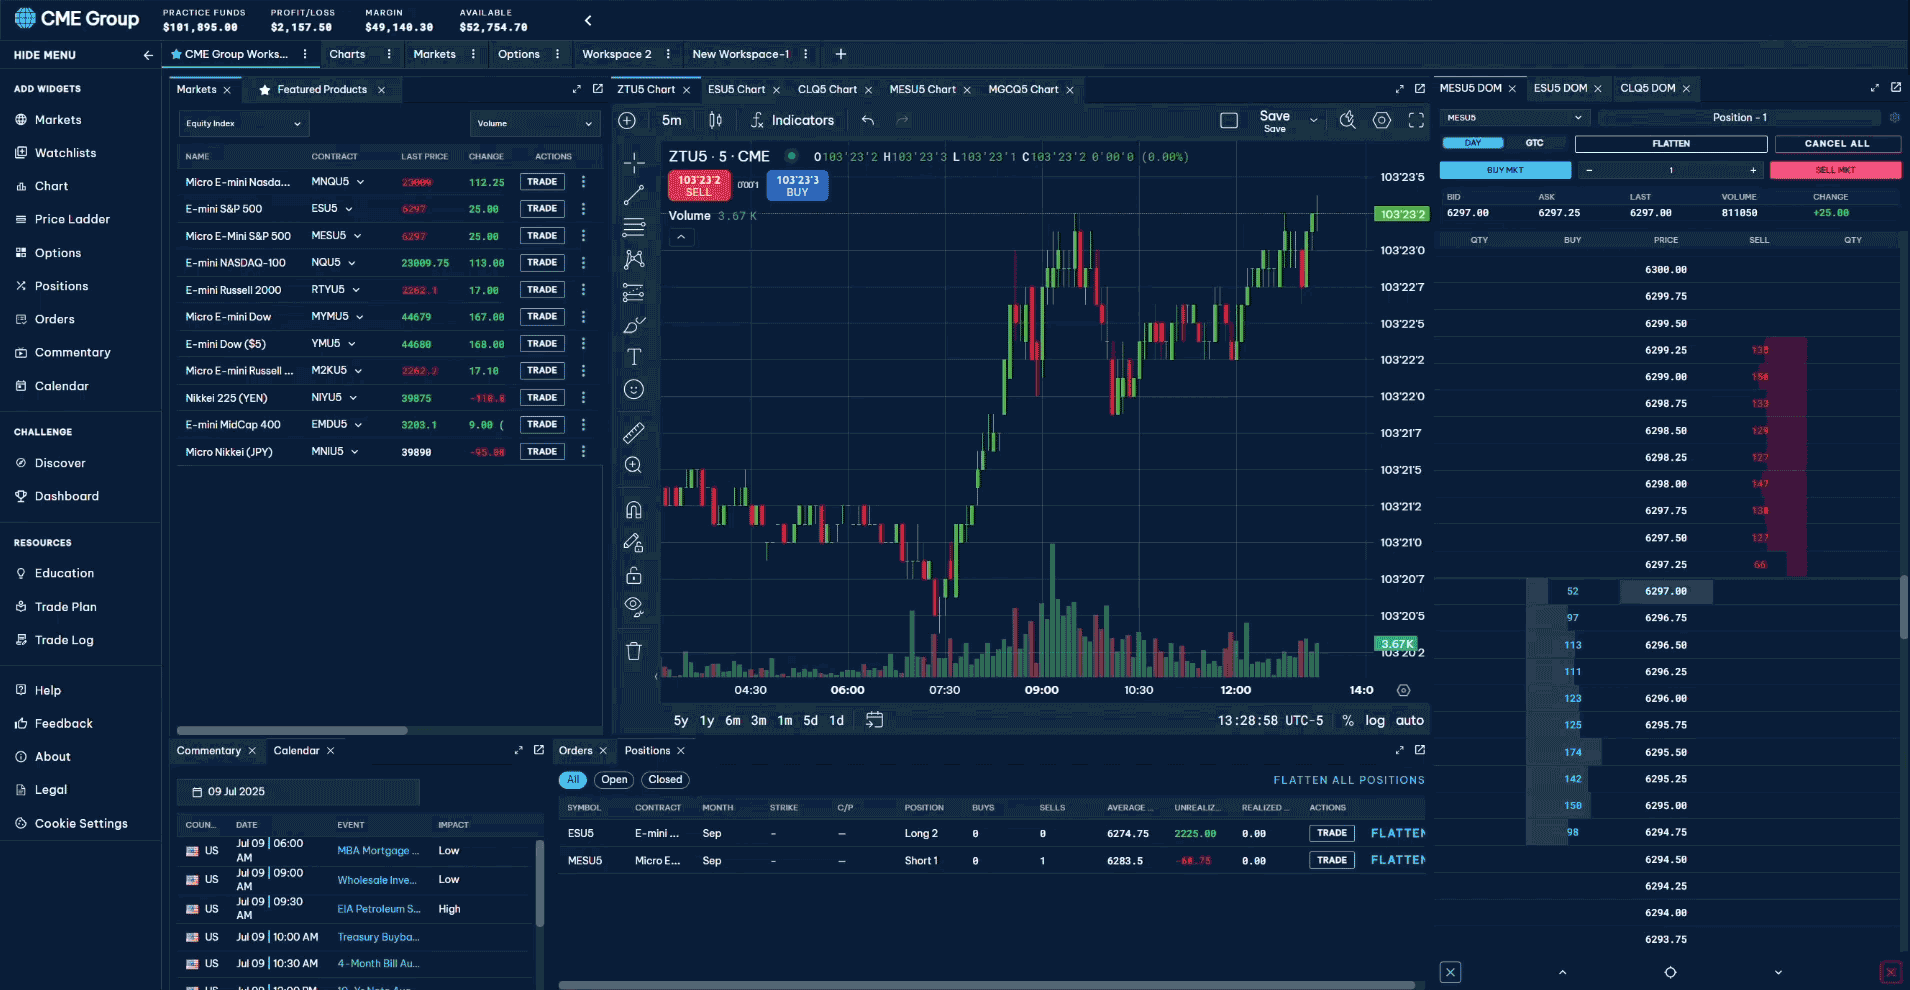Click the order quantity plus stepper

click(1753, 170)
